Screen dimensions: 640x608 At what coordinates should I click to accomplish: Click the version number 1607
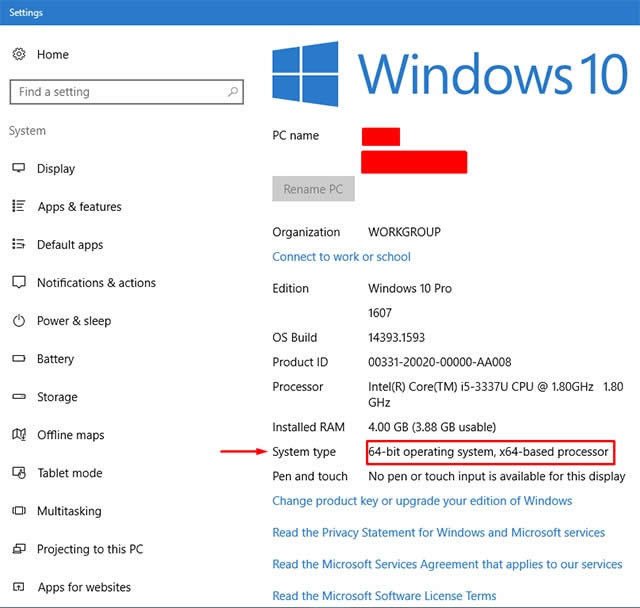[380, 313]
